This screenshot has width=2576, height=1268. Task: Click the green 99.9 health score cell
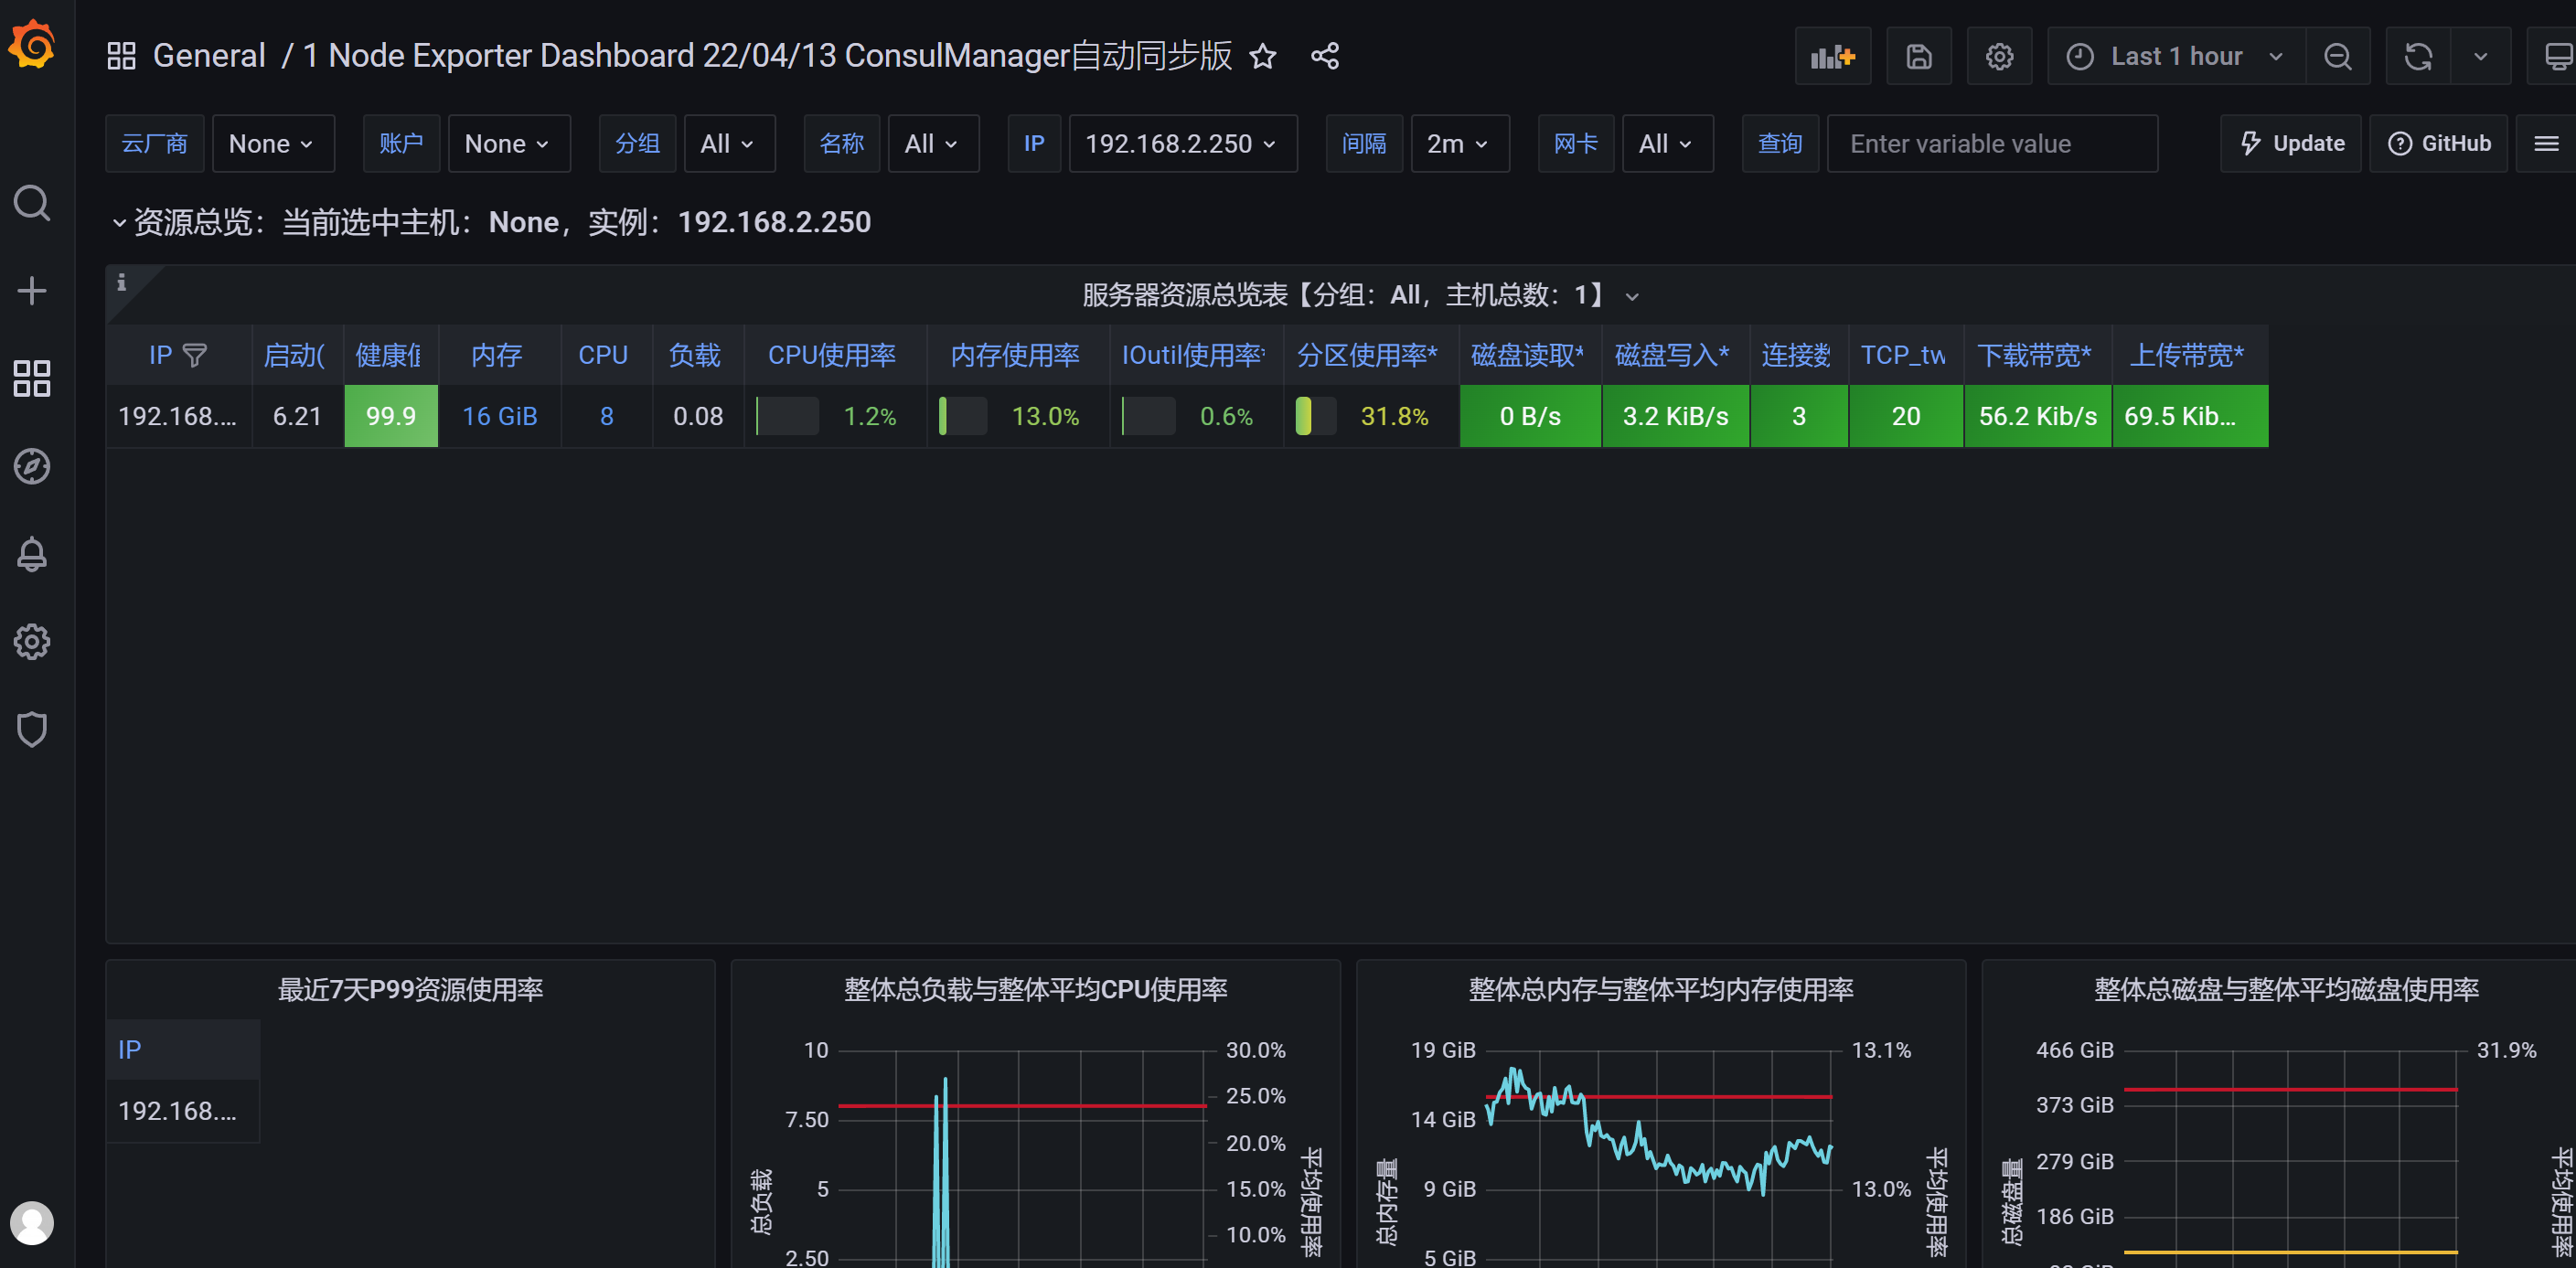[391, 416]
